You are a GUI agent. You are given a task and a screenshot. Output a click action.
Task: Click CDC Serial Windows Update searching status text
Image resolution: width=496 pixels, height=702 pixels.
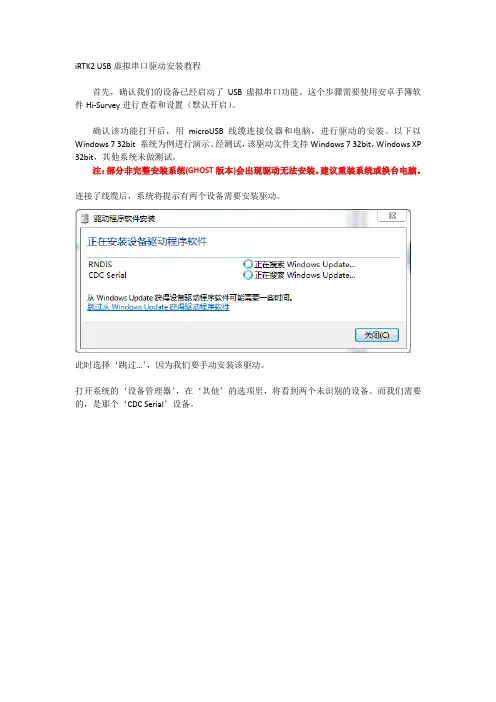pos(305,275)
